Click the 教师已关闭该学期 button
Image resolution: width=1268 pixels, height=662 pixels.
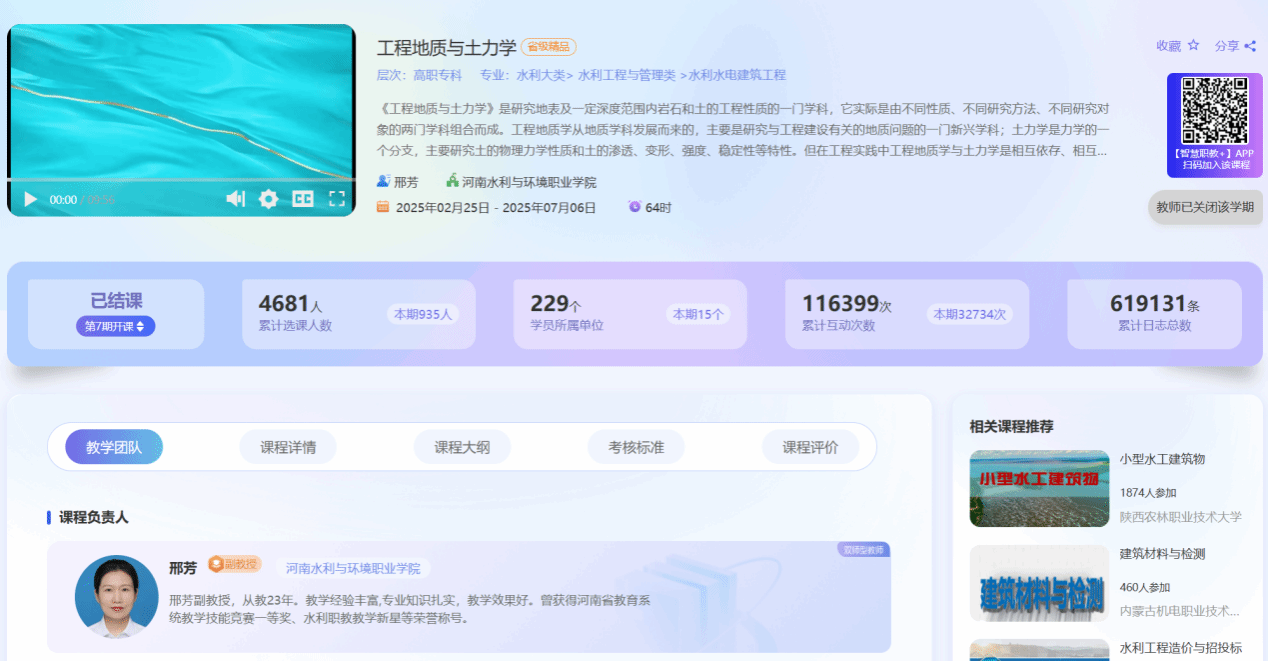[x=1204, y=207]
